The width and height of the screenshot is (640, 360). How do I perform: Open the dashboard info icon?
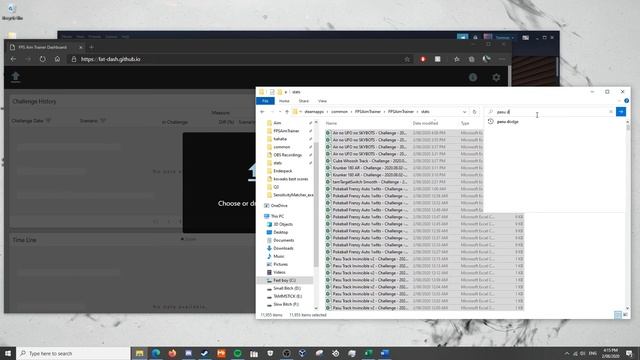pyautogui.click(x=473, y=77)
